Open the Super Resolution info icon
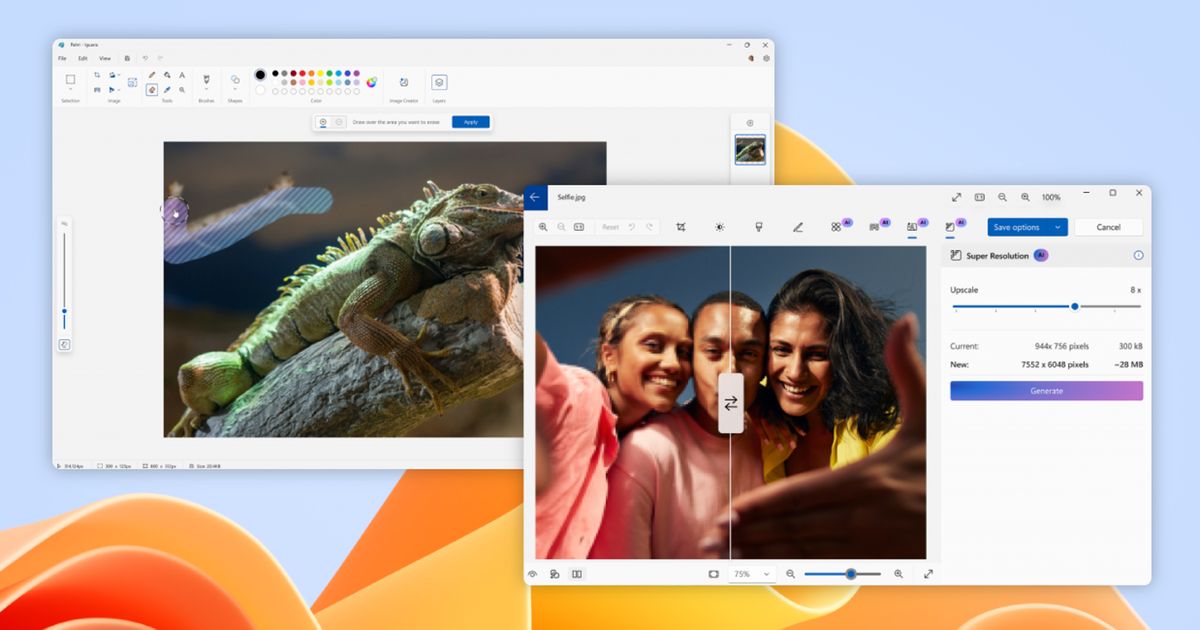This screenshot has width=1200, height=630. pos(1138,255)
